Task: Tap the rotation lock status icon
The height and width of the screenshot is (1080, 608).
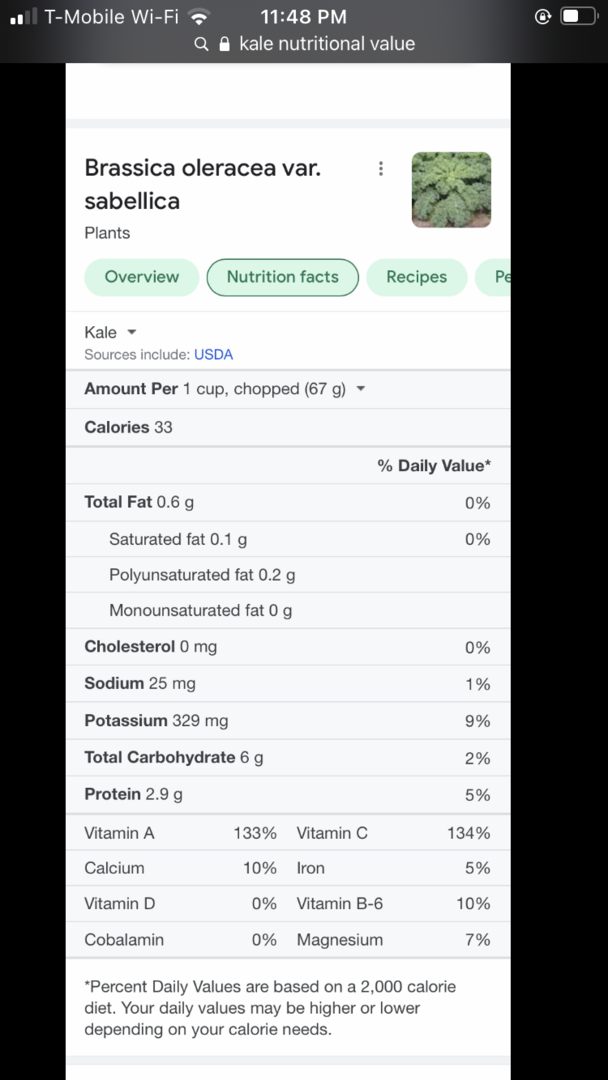Action: 543,17
